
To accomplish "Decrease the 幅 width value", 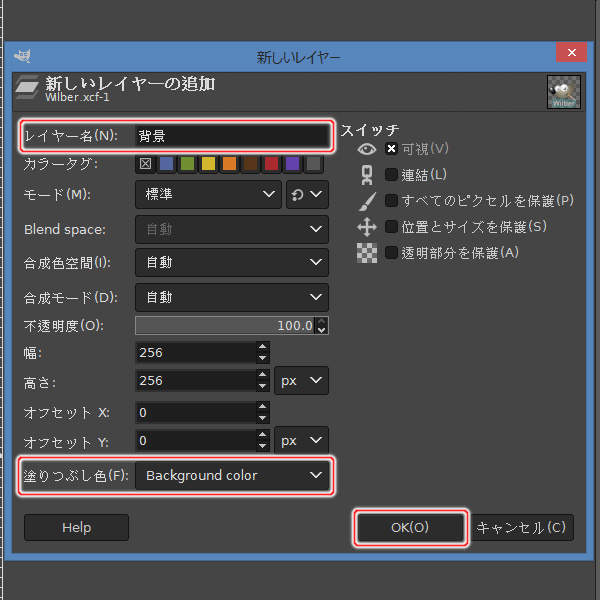I will click(x=262, y=358).
